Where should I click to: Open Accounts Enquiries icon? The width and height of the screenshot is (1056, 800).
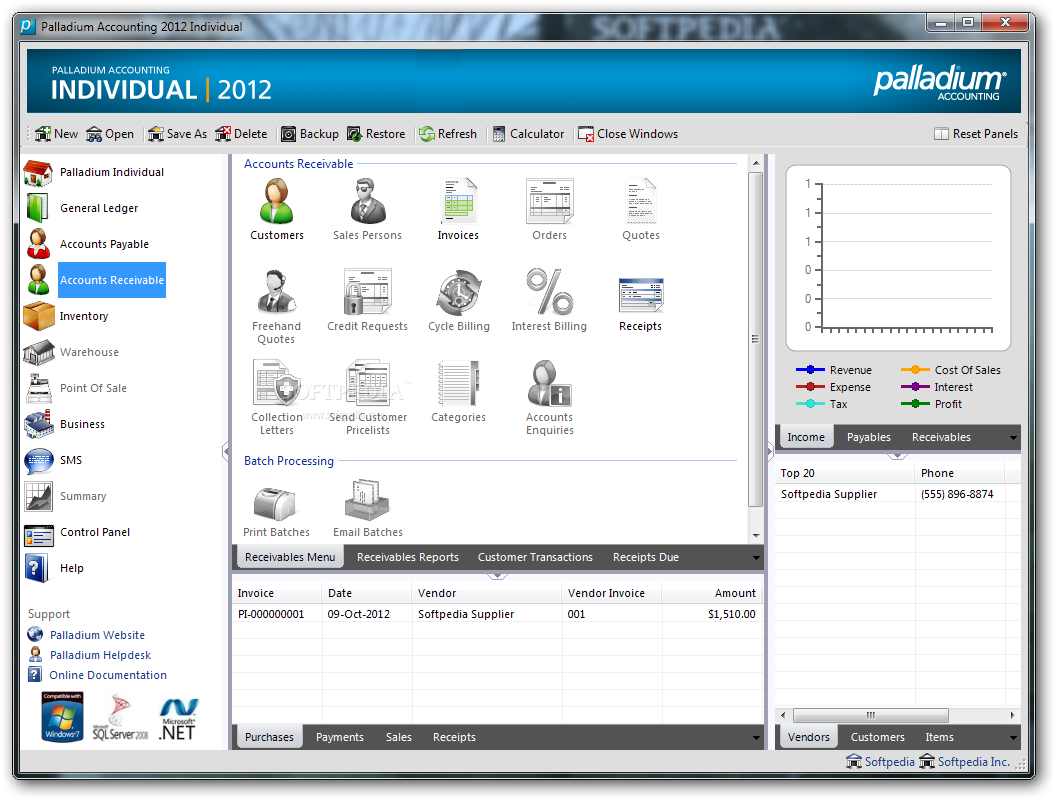[x=550, y=397]
